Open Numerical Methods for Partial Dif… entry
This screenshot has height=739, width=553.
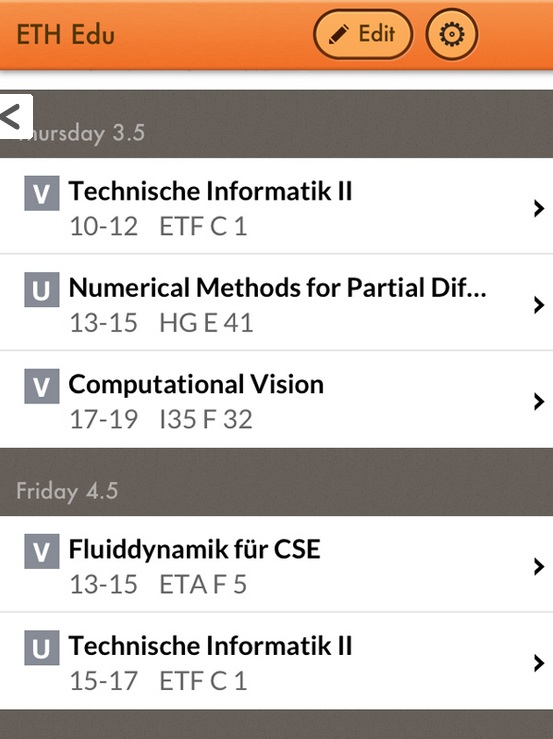(x=276, y=303)
